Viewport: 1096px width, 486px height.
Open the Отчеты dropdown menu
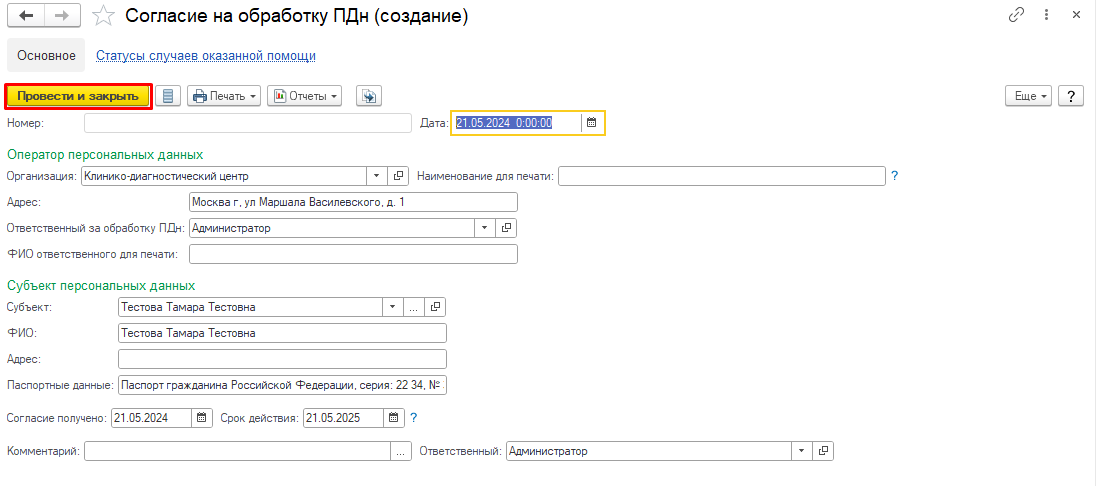click(x=305, y=96)
